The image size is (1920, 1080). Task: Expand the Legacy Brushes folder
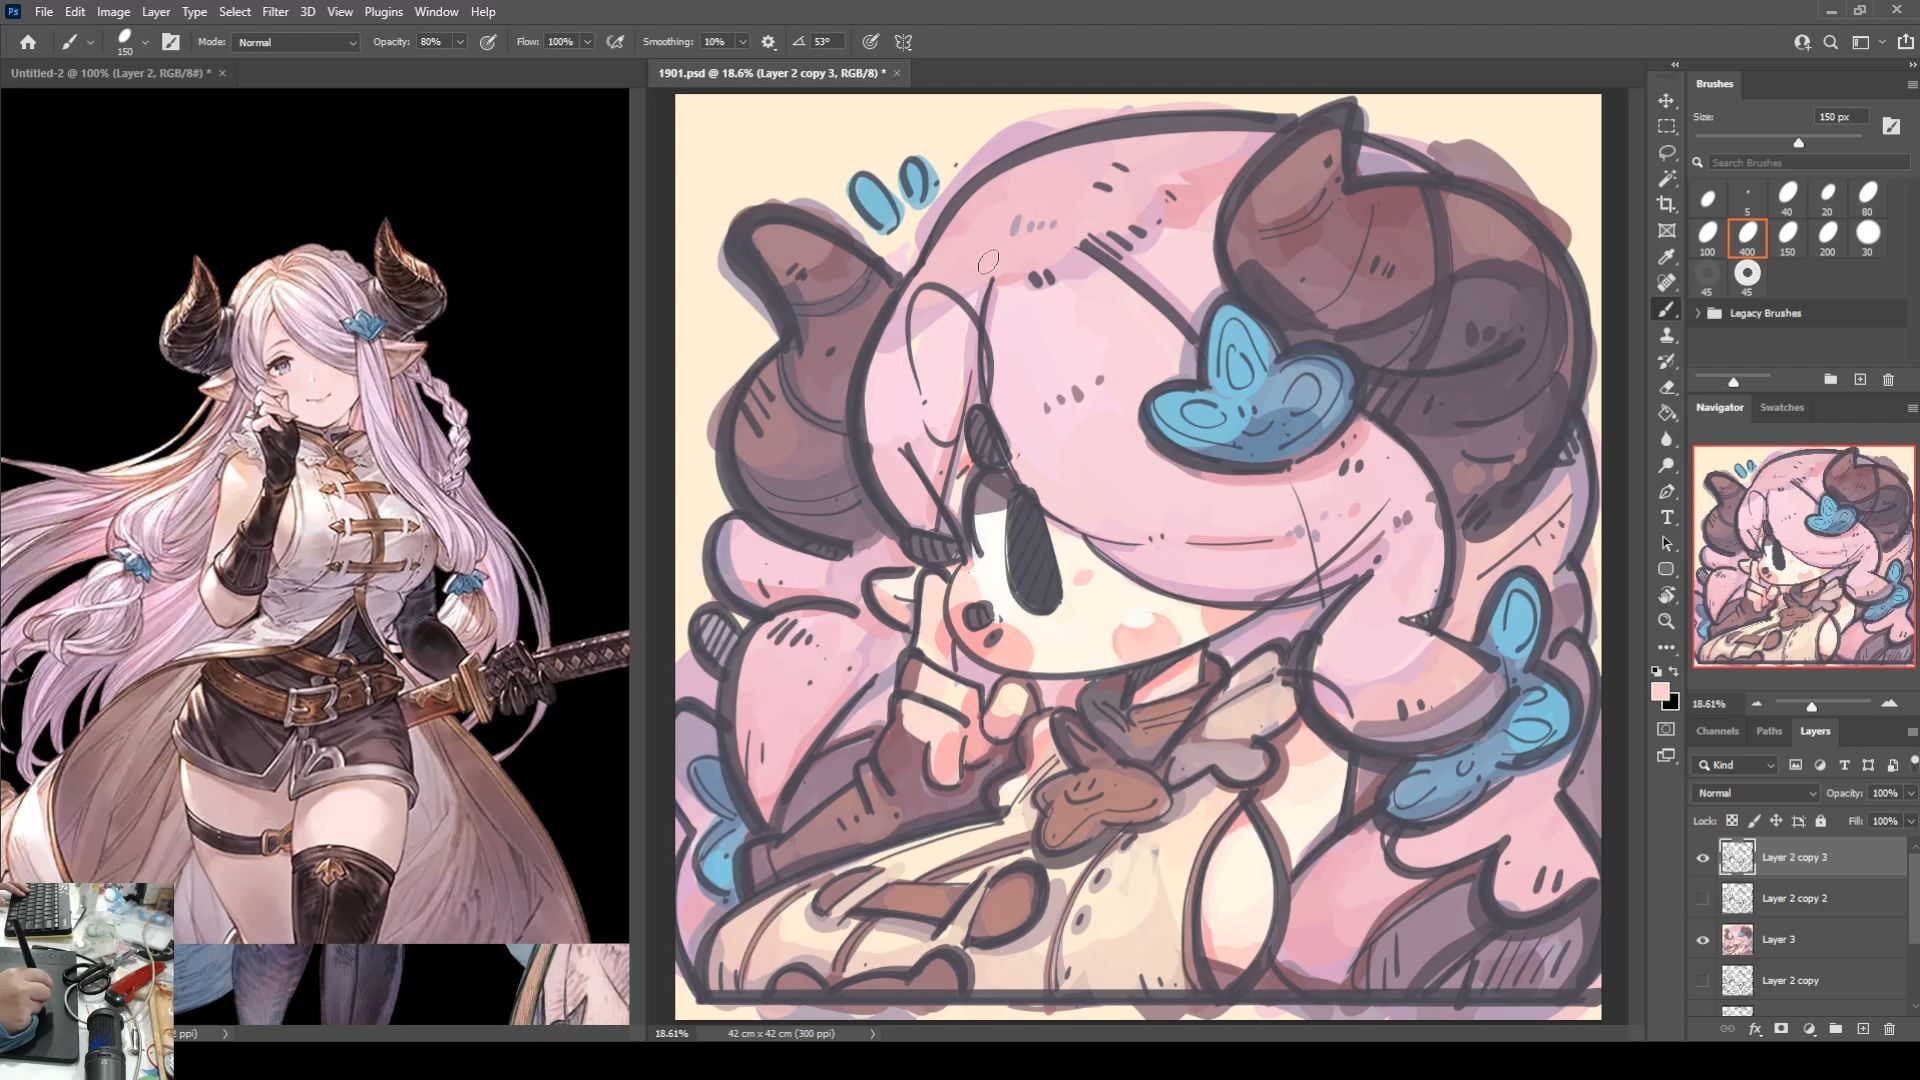(x=1698, y=313)
